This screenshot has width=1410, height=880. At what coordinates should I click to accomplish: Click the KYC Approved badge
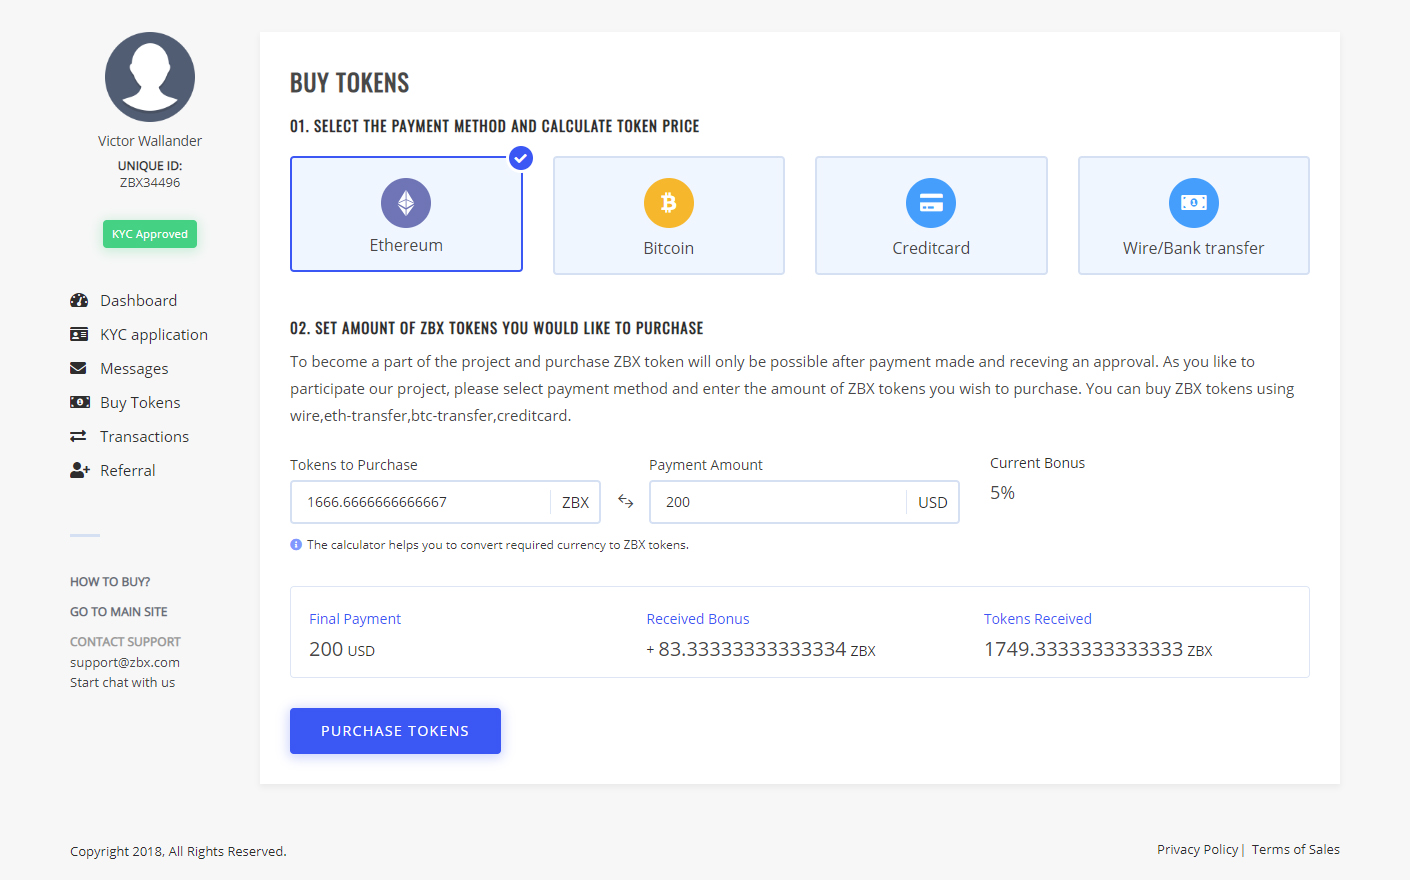[x=150, y=234]
